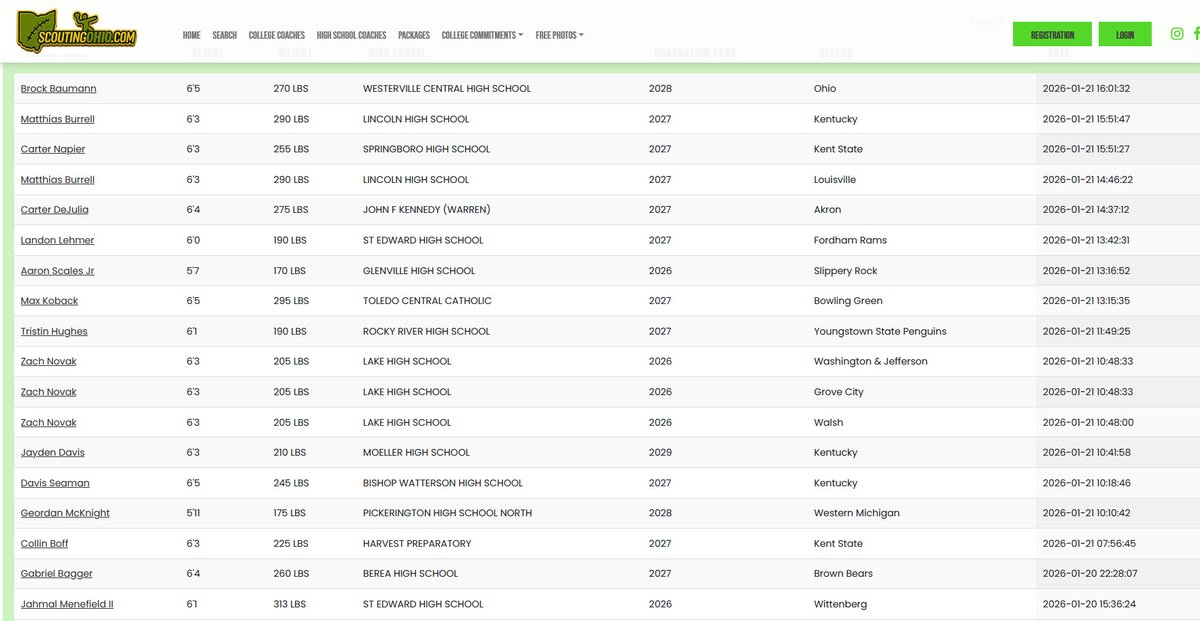
Task: Select the Bishop Watterson High School cell
Action: [x=443, y=483]
